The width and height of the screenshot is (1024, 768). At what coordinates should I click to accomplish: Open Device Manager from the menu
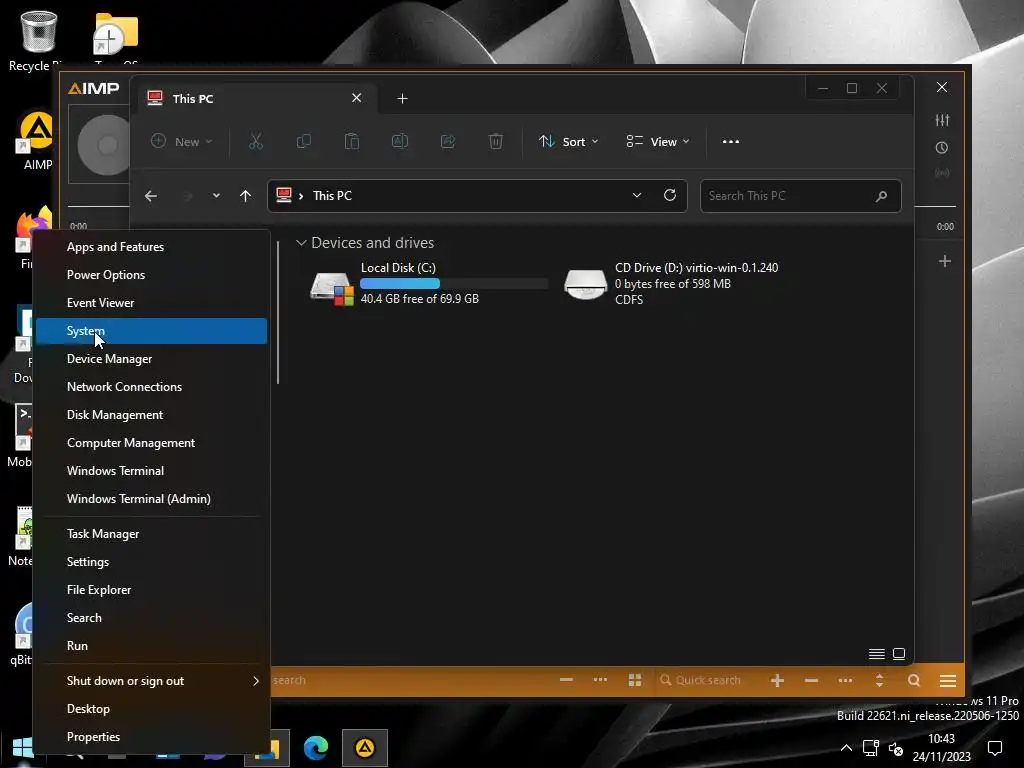152,359
